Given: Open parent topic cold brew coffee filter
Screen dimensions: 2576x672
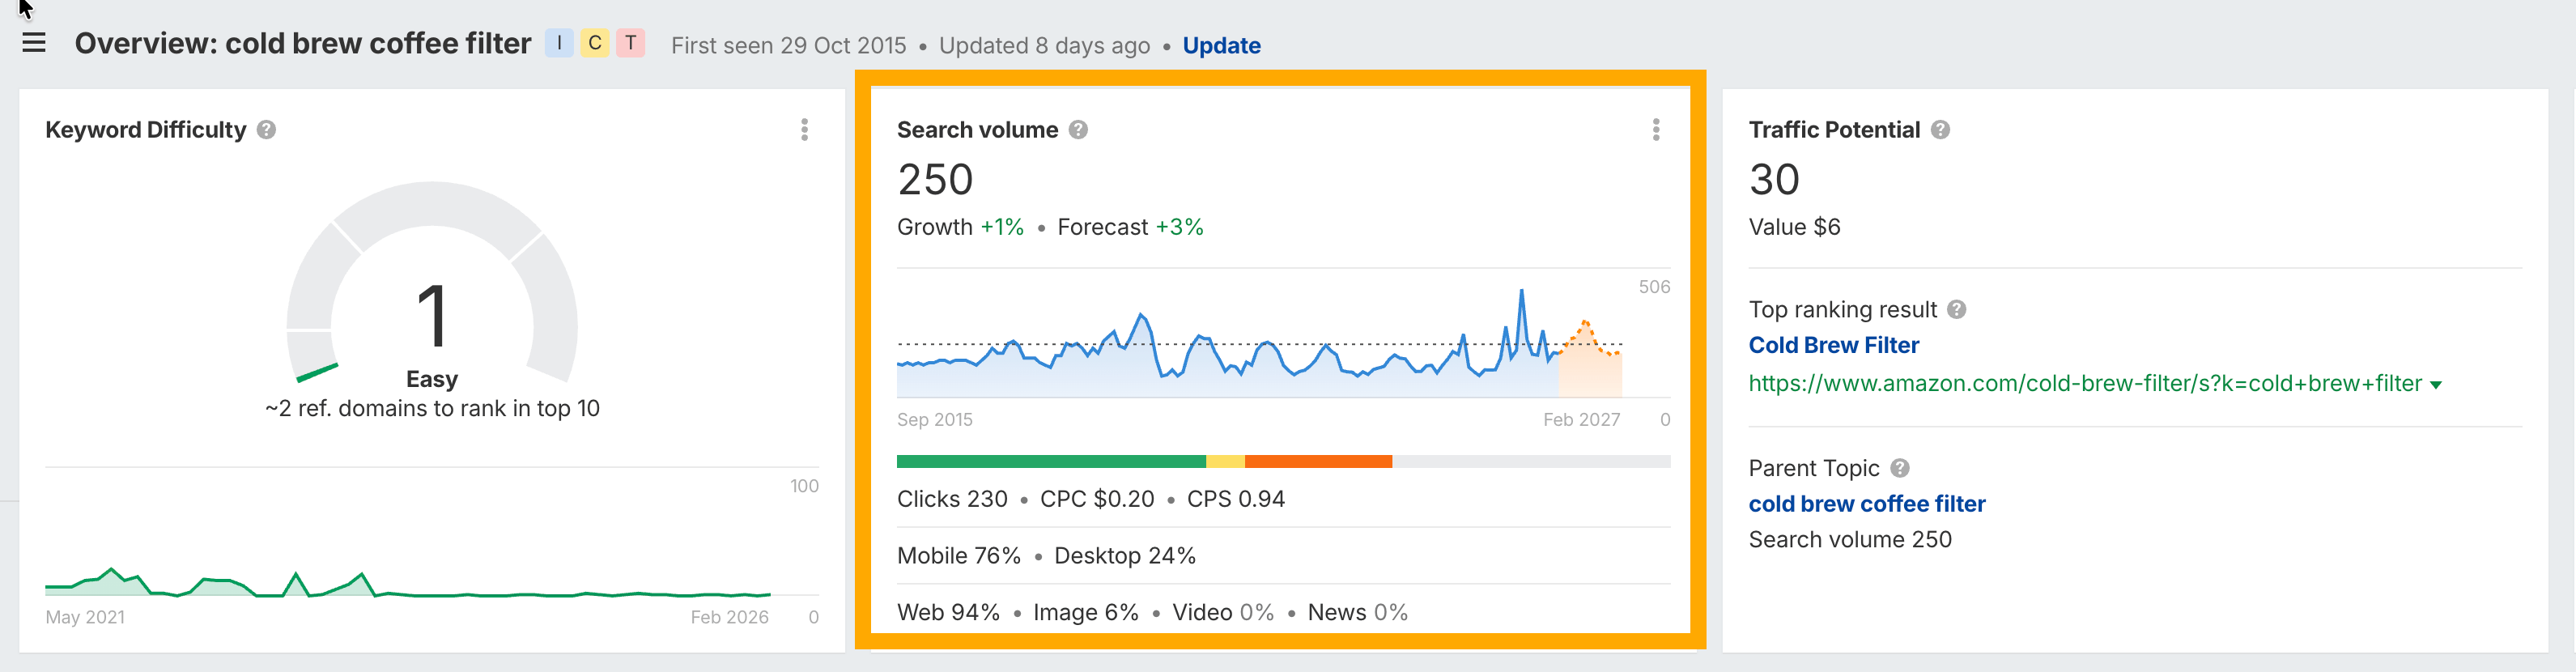Looking at the screenshot, I should click(x=1866, y=504).
